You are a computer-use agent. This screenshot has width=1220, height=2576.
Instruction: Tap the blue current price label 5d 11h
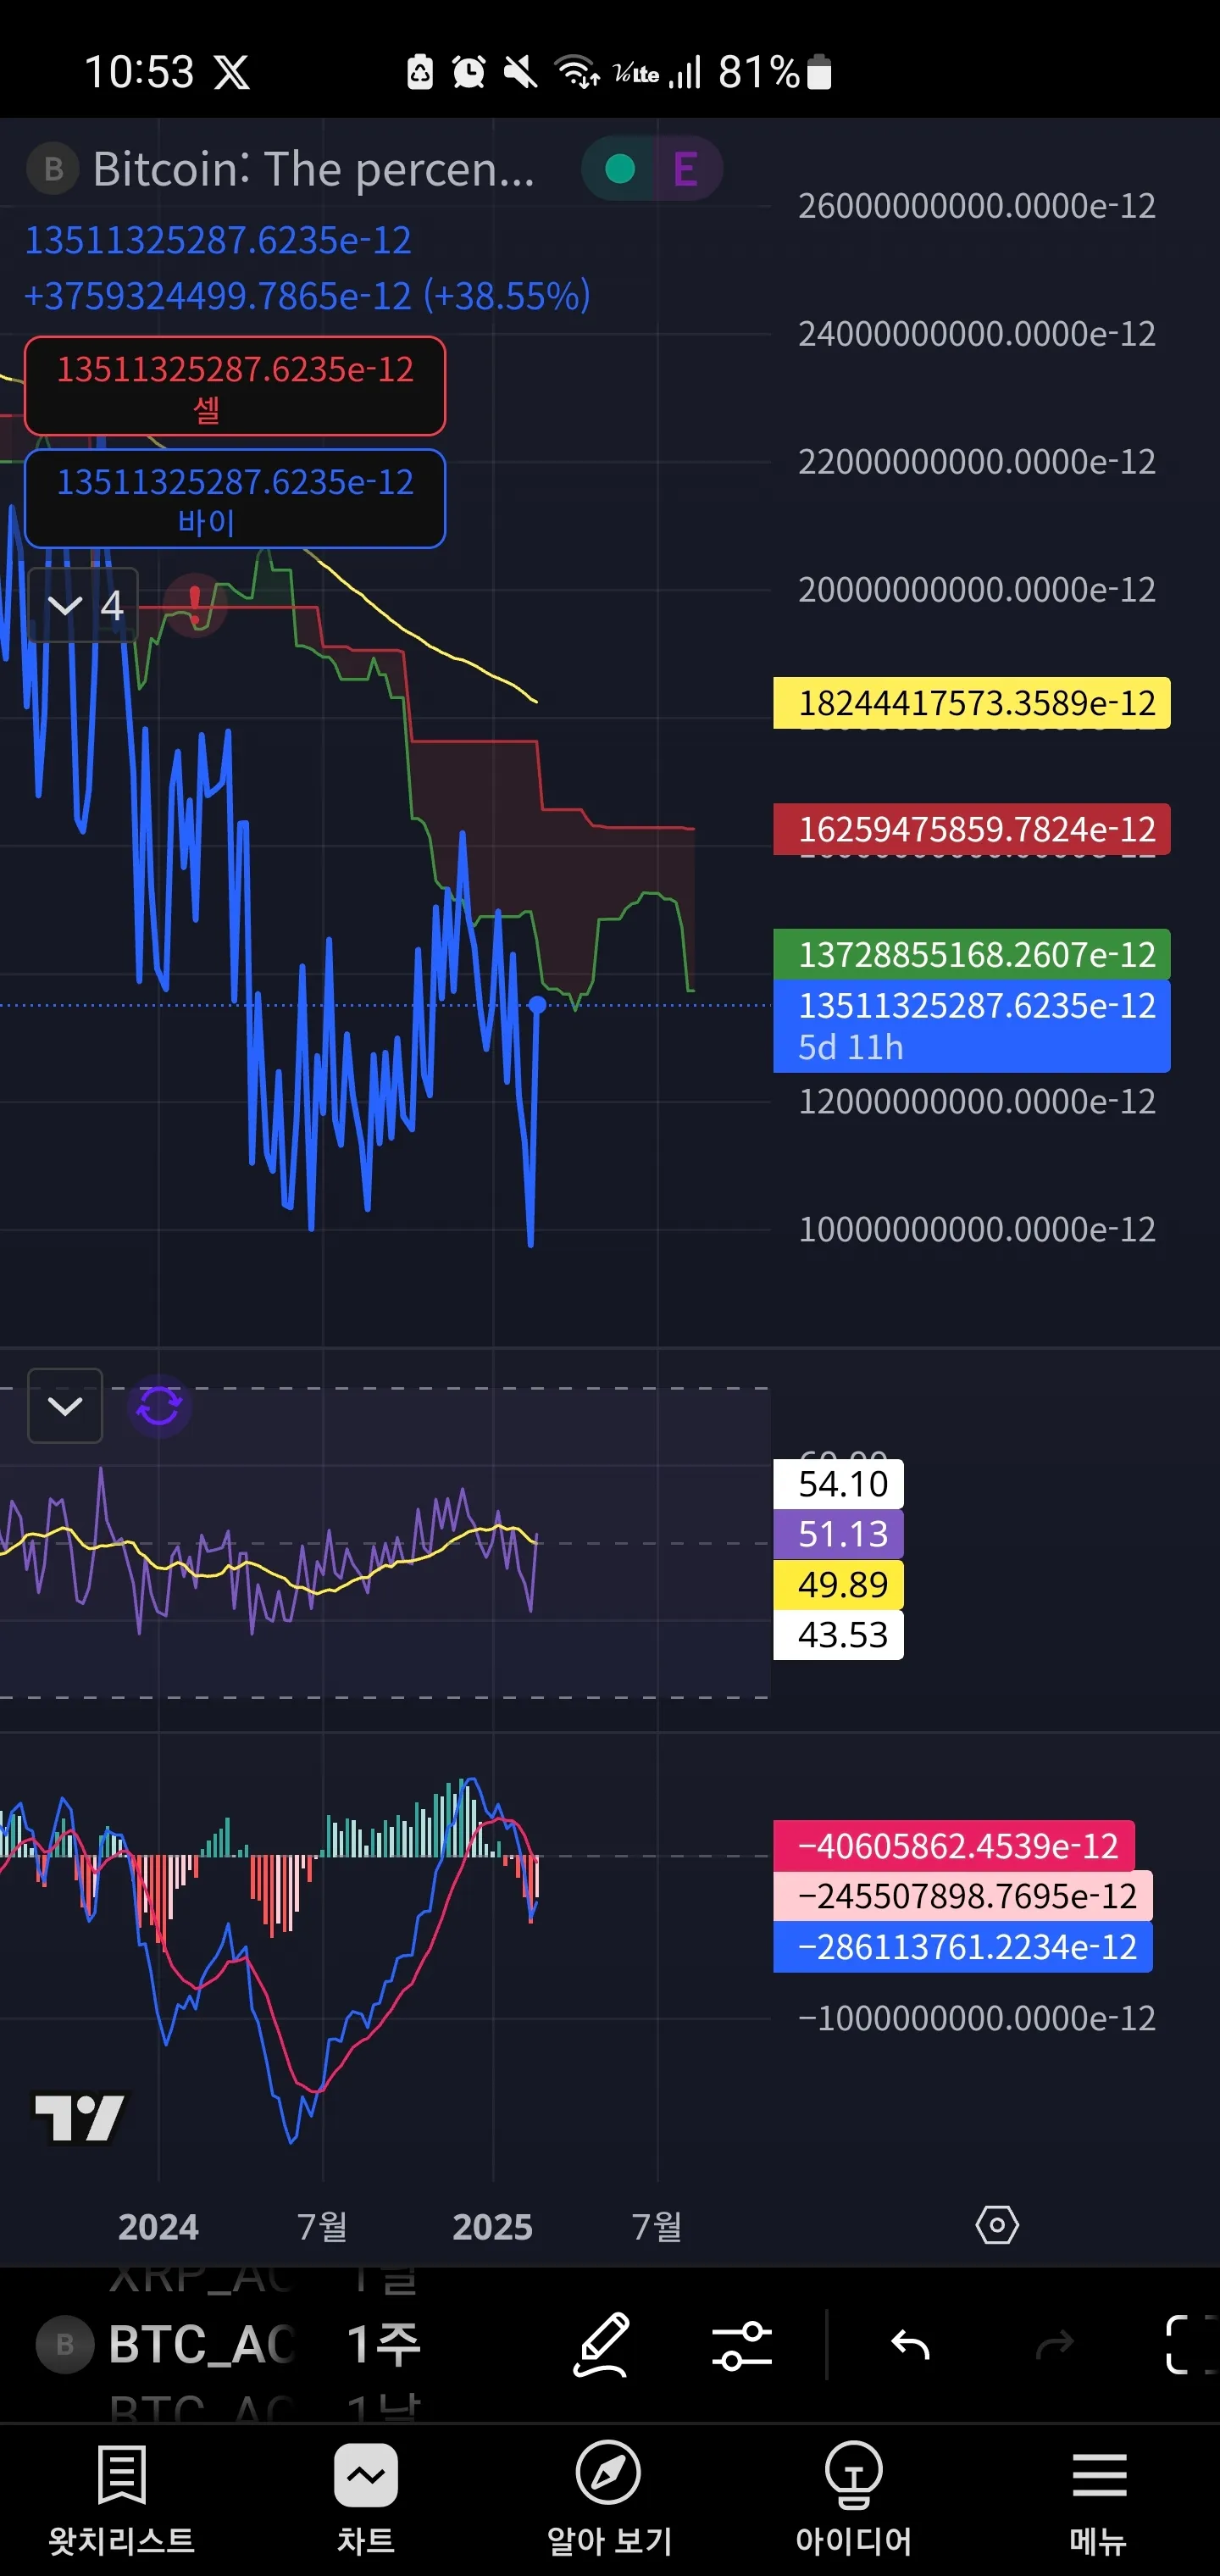pyautogui.click(x=971, y=1026)
